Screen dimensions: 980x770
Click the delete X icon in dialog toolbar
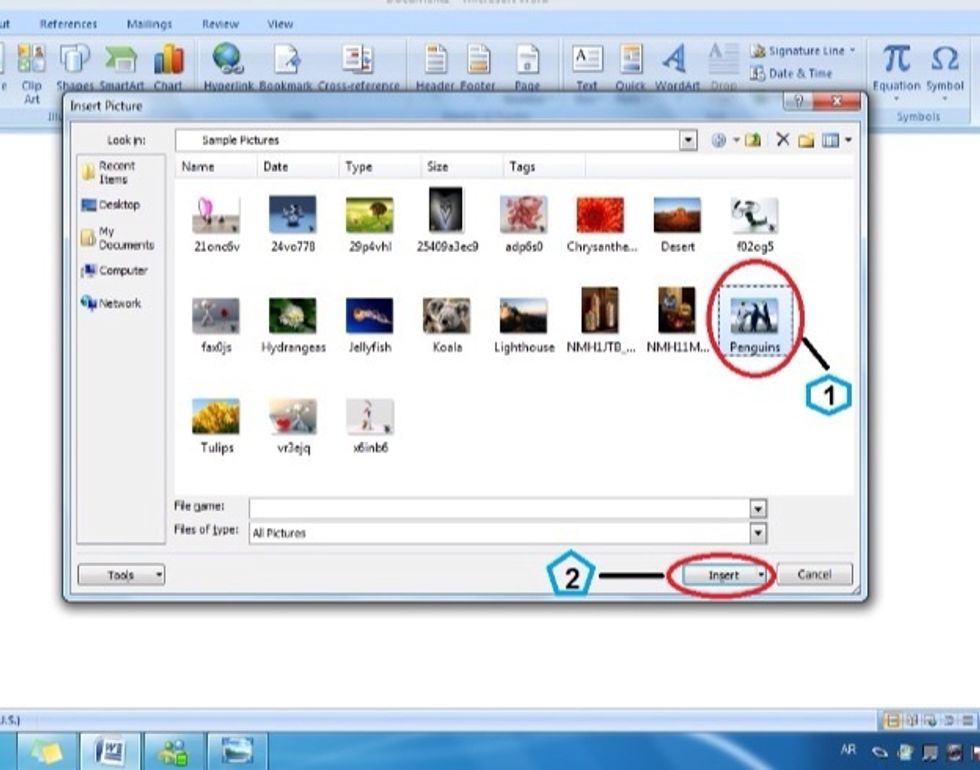click(783, 141)
